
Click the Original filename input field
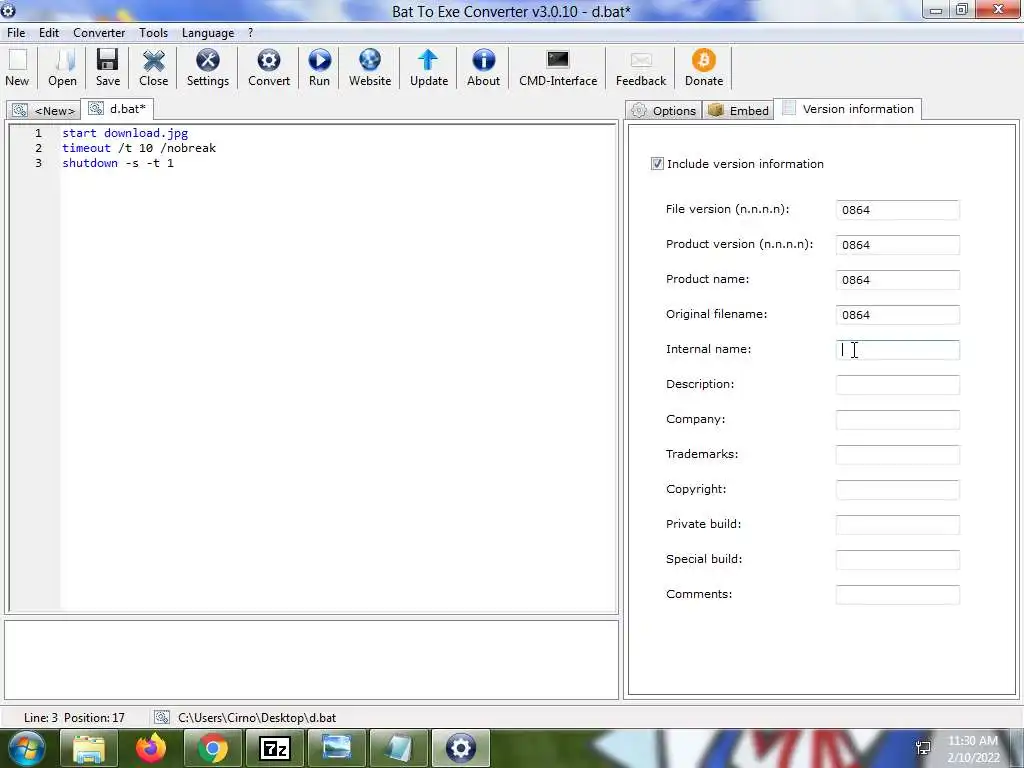tap(897, 315)
